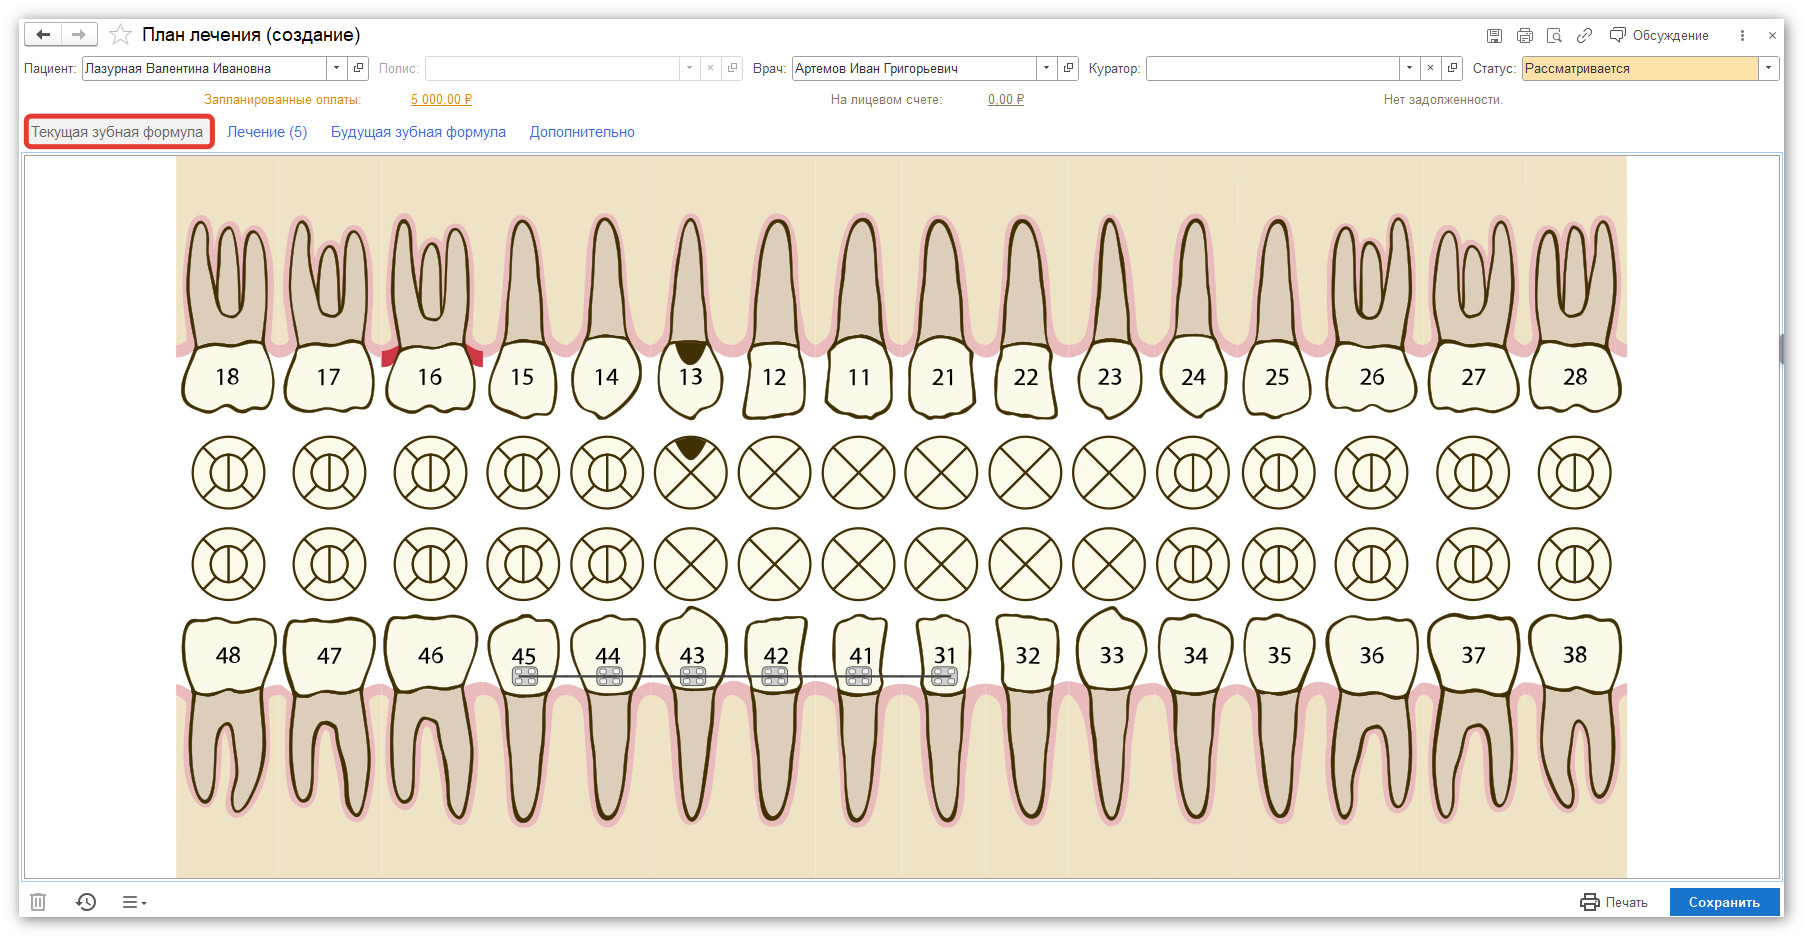Open planned payments link 5 000,00 ₽

click(x=441, y=100)
